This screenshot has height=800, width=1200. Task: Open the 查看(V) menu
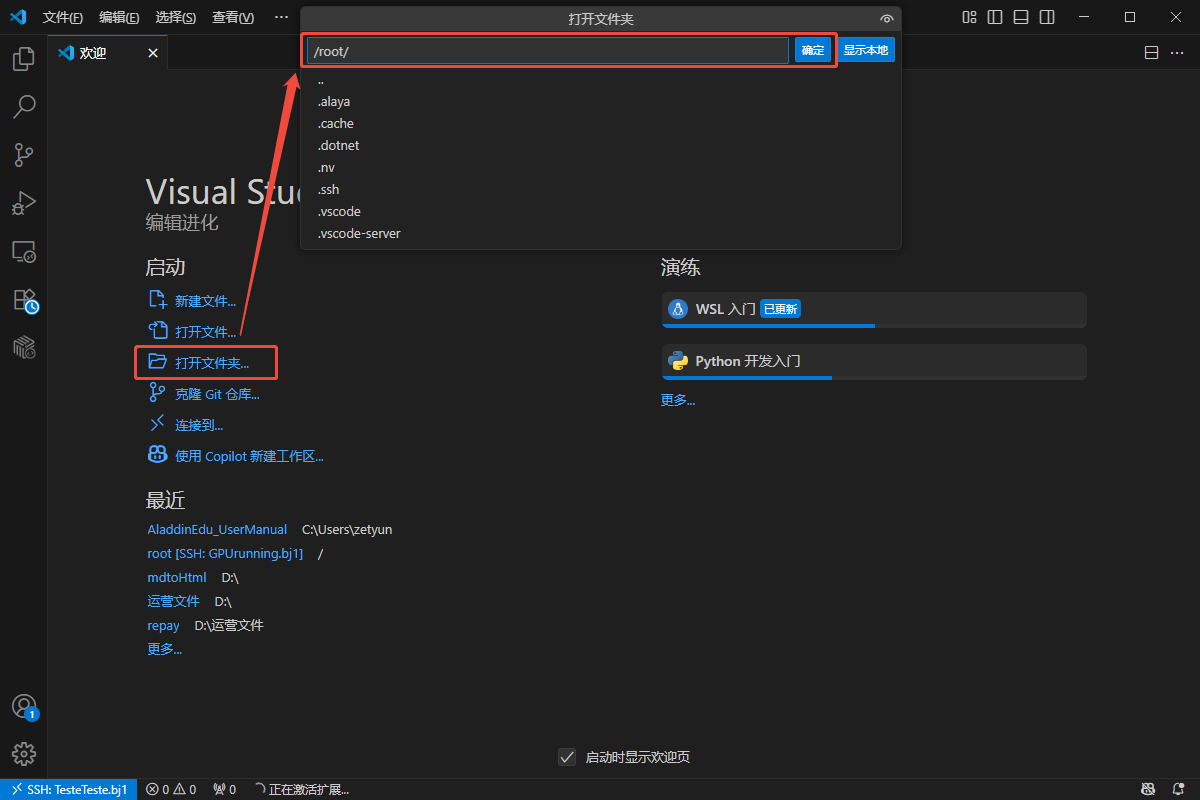[x=233, y=18]
